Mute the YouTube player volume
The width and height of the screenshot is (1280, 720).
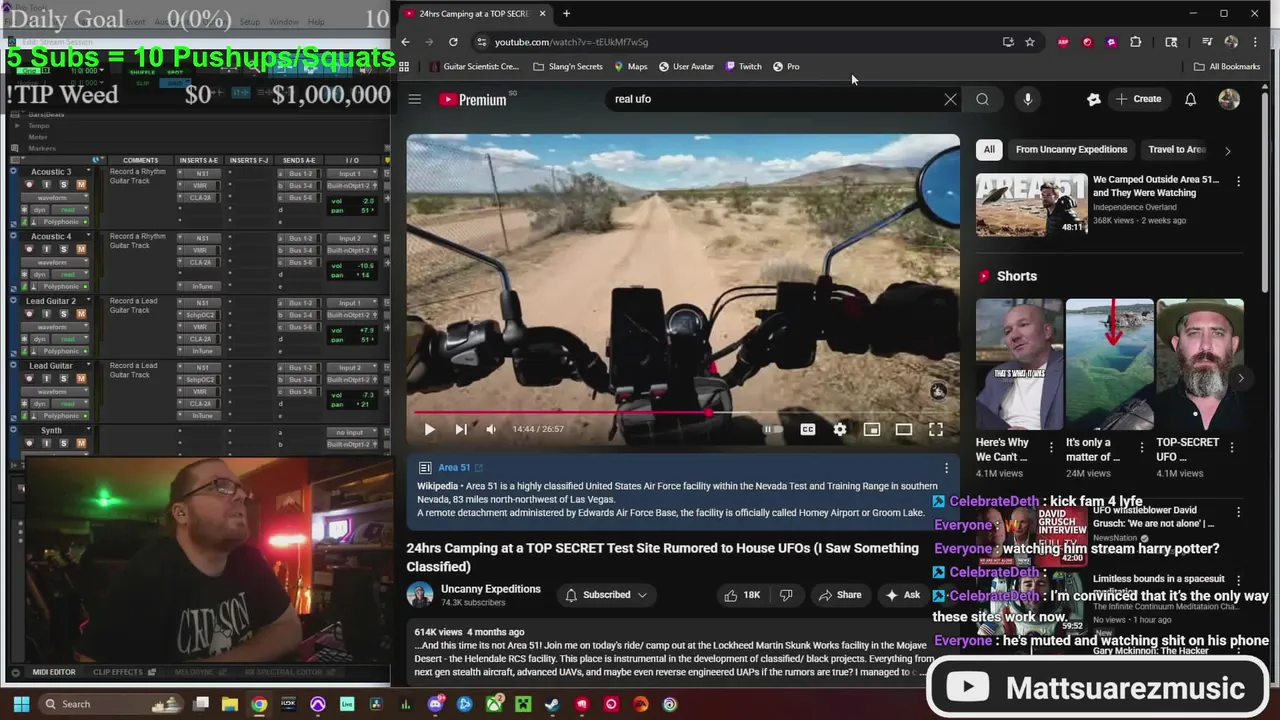click(491, 429)
